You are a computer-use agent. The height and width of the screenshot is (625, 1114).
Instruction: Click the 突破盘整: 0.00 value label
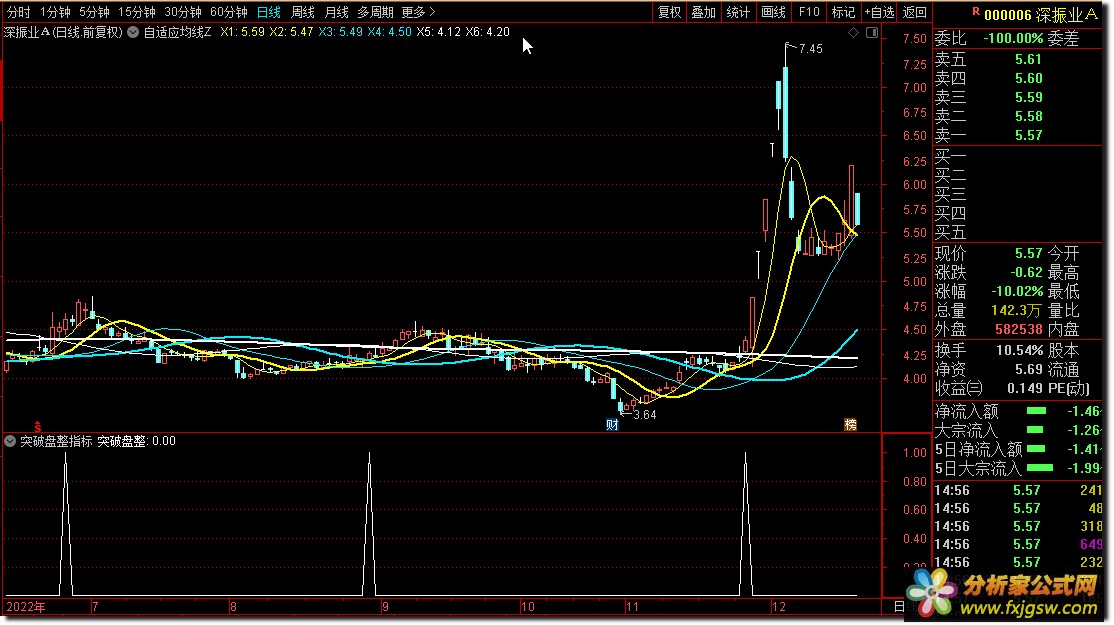[x=136, y=441]
